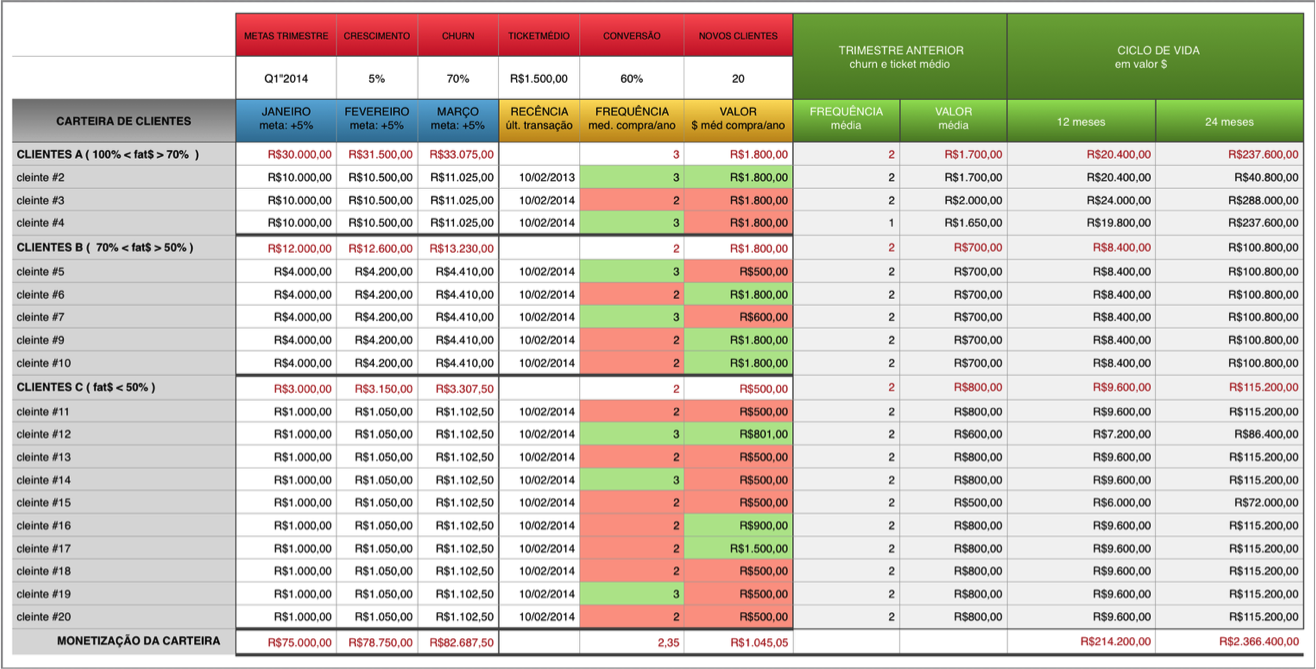Click the cleinte #14 row label

pyautogui.click(x=124, y=480)
